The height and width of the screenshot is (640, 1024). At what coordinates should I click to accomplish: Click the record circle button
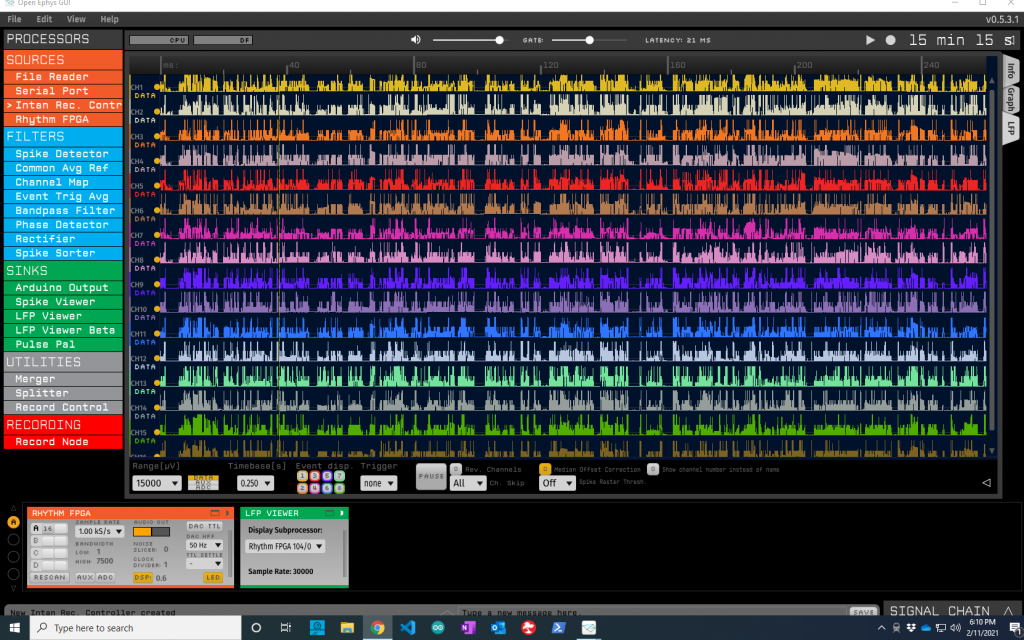(890, 40)
